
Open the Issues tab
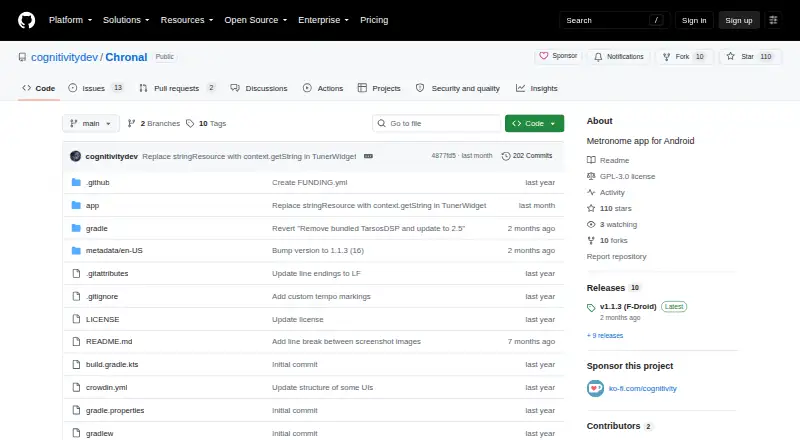[x=95, y=88]
